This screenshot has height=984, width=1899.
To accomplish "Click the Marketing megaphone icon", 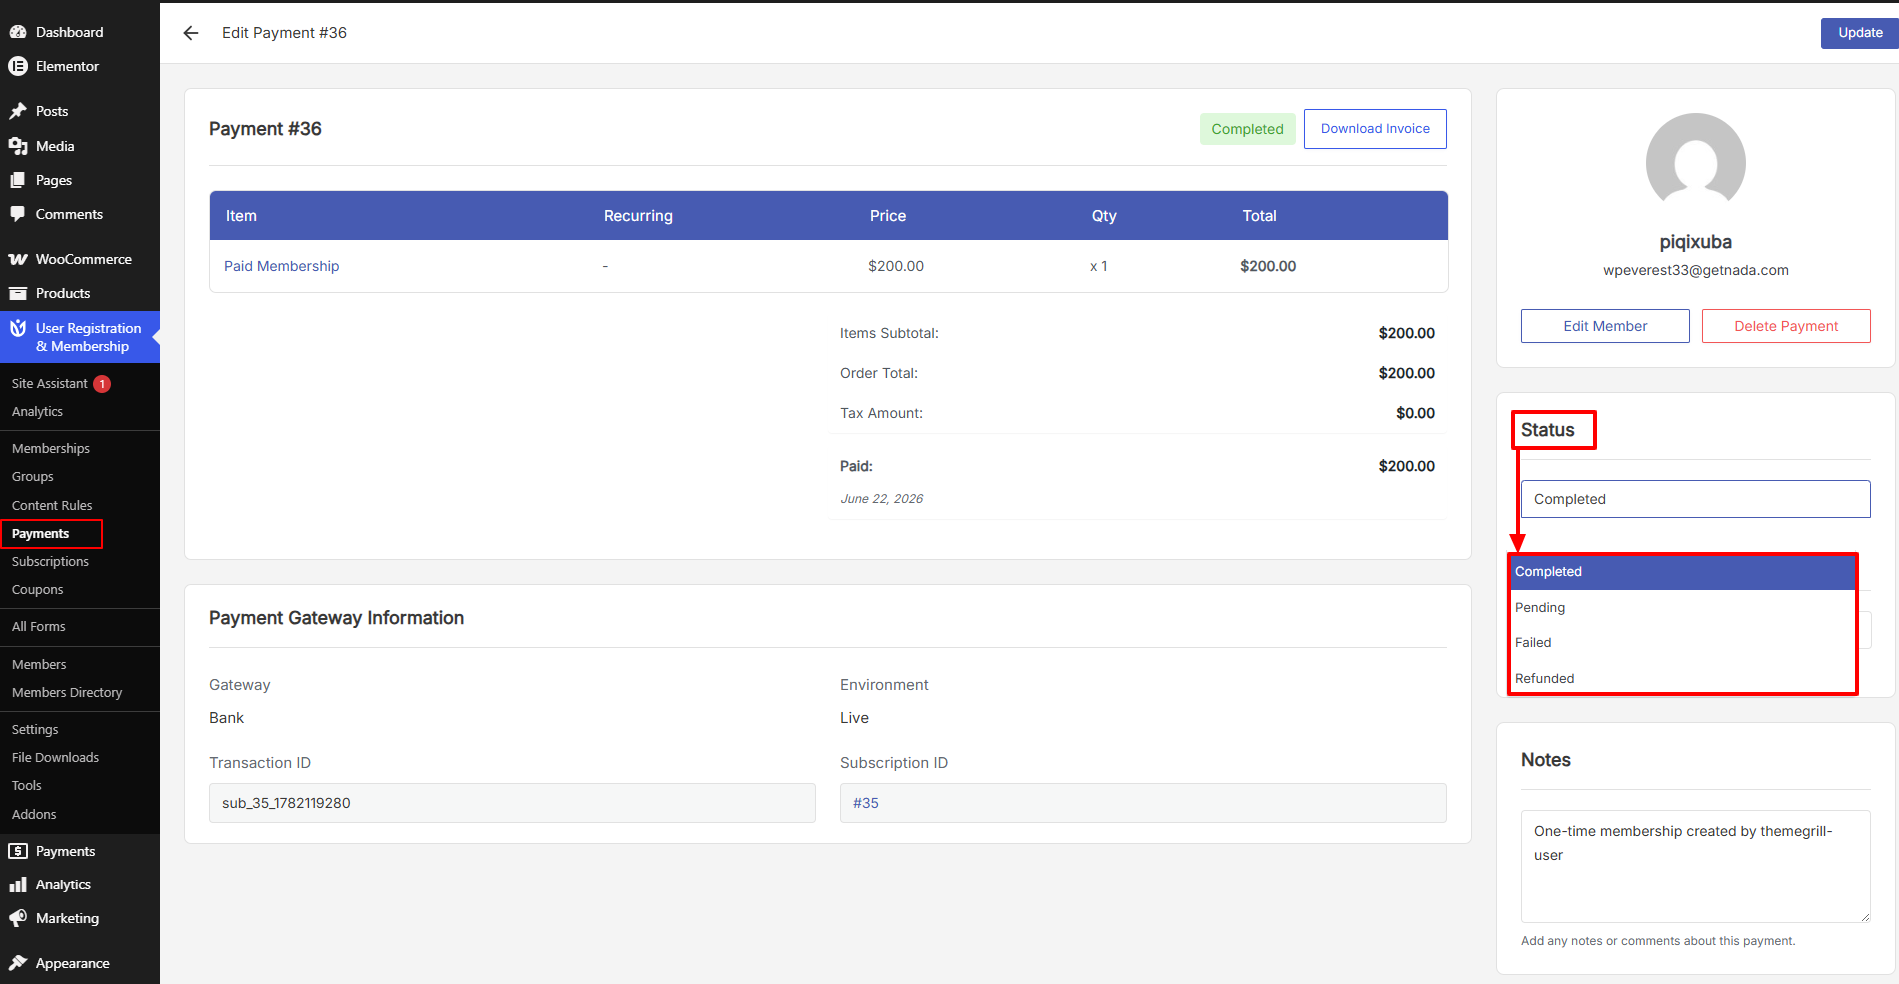I will (x=18, y=918).
